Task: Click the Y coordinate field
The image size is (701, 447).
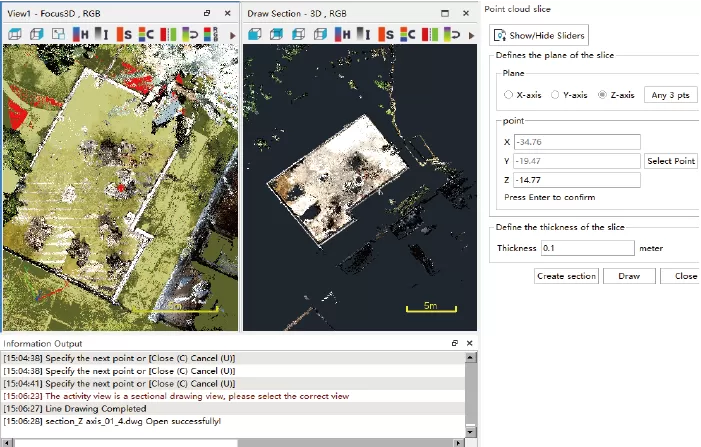Action: [x=577, y=161]
